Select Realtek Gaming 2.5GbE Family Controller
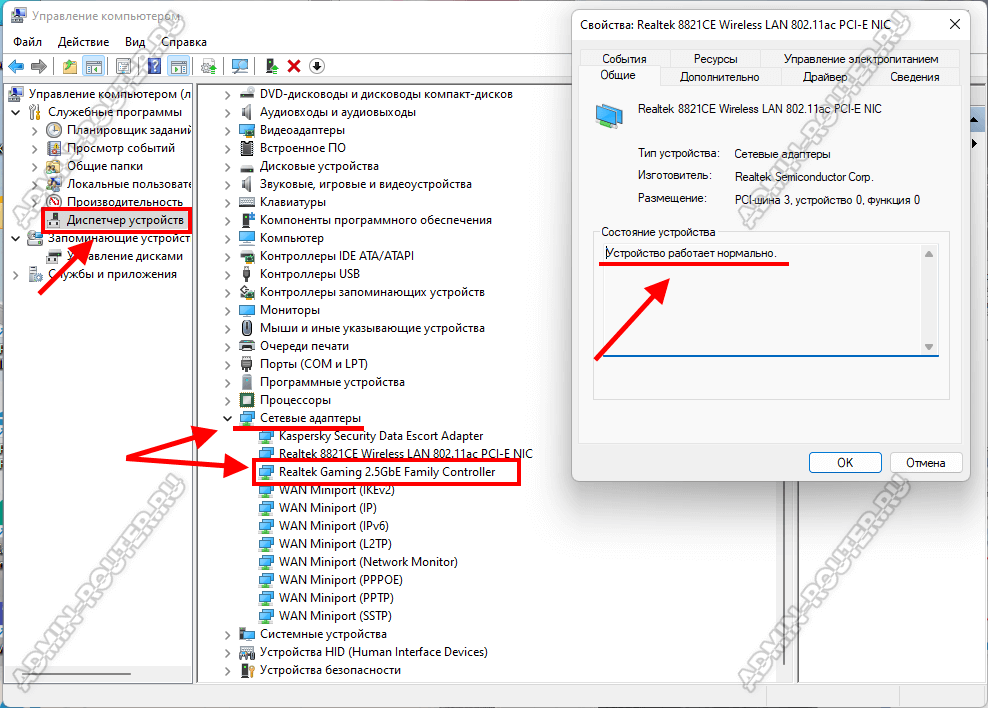The width and height of the screenshot is (988, 708). coord(386,472)
